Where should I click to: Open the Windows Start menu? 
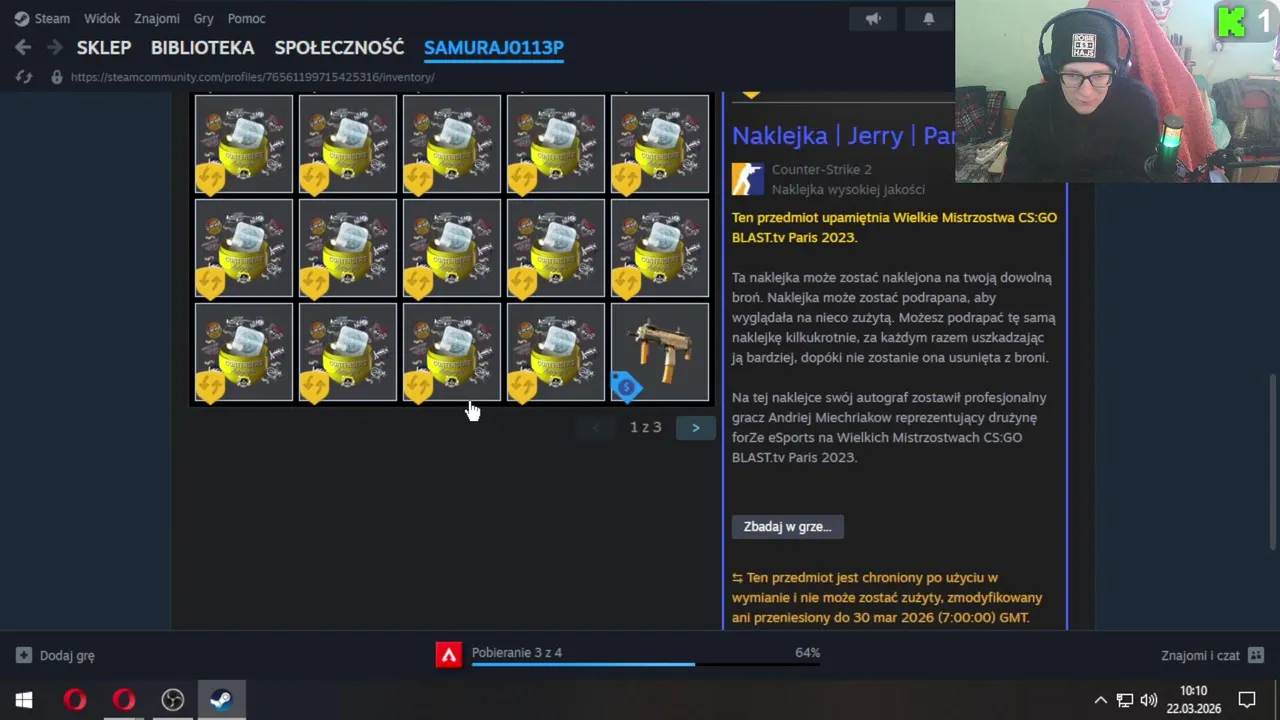[24, 700]
